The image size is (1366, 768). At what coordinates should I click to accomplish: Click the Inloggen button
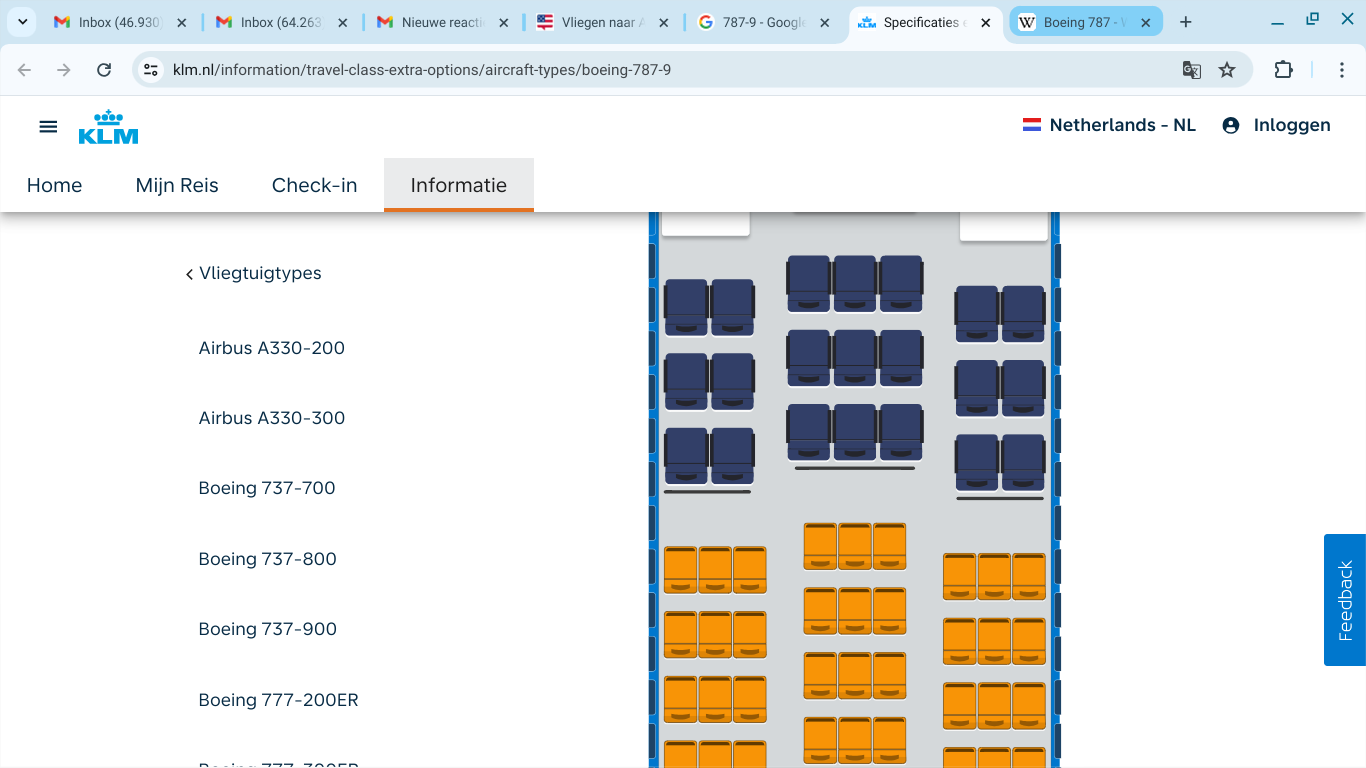(x=1291, y=125)
